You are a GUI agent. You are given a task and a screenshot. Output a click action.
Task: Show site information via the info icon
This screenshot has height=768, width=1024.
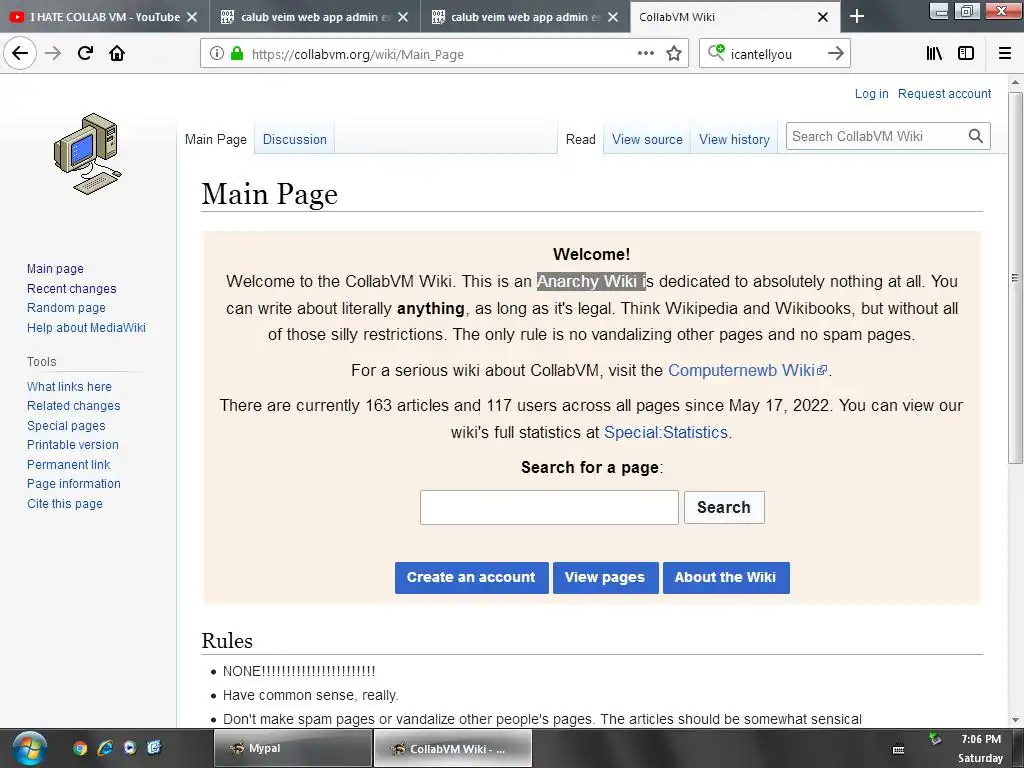pos(217,54)
